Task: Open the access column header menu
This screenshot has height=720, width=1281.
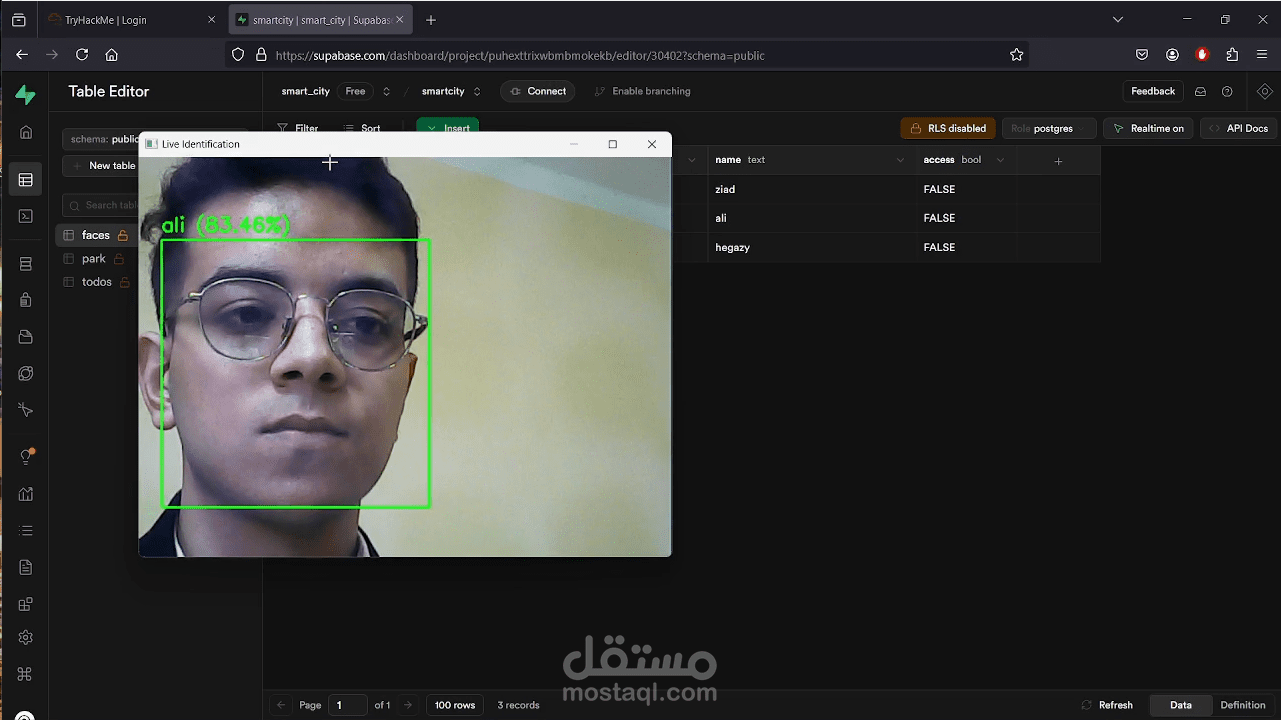Action: click(1000, 160)
